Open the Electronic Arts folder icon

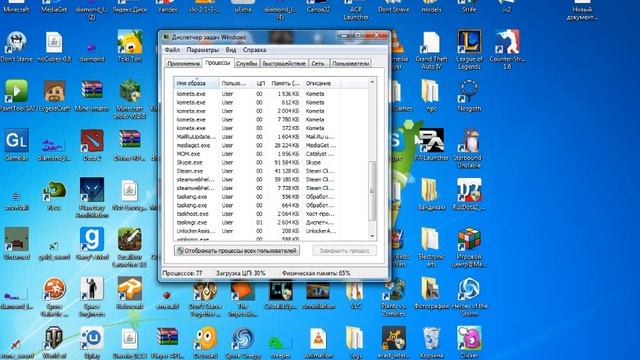431,247
